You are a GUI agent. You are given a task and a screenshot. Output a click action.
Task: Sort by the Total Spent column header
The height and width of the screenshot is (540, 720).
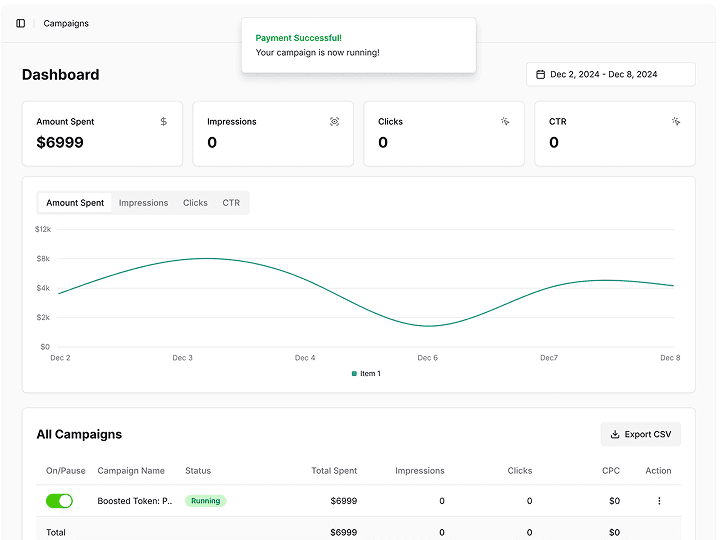[x=334, y=471]
